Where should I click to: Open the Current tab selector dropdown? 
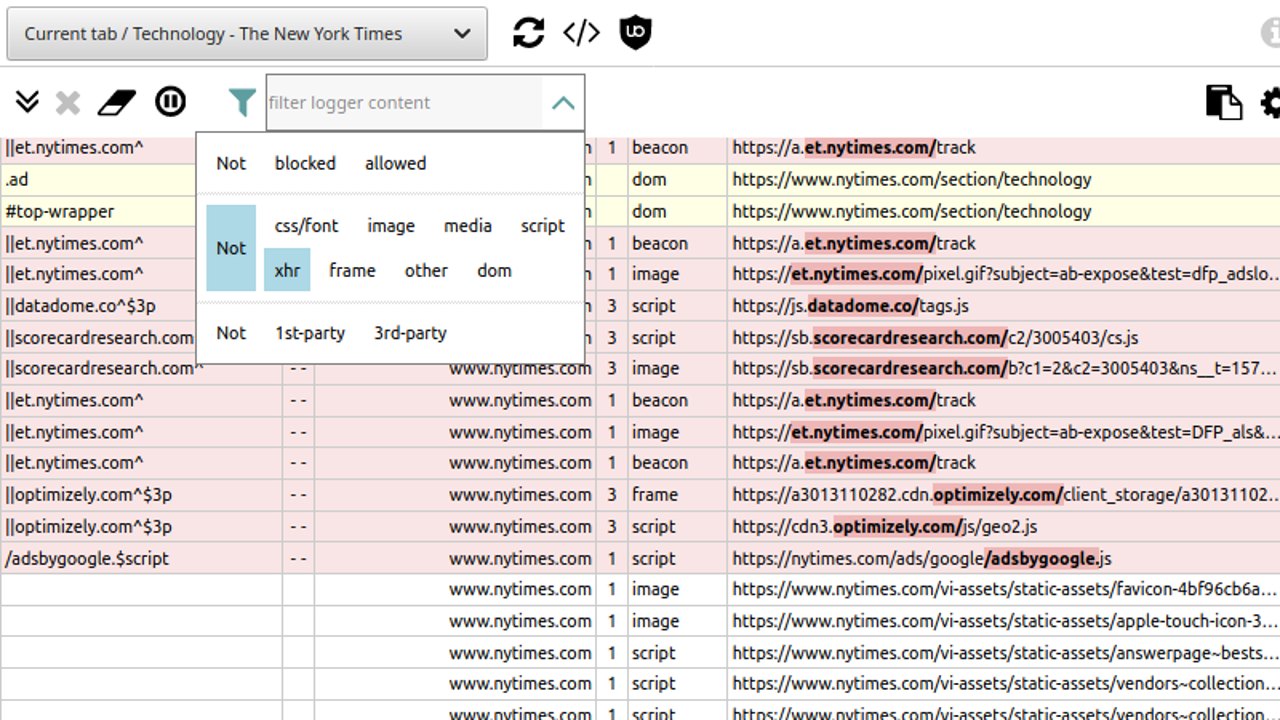tap(245, 33)
